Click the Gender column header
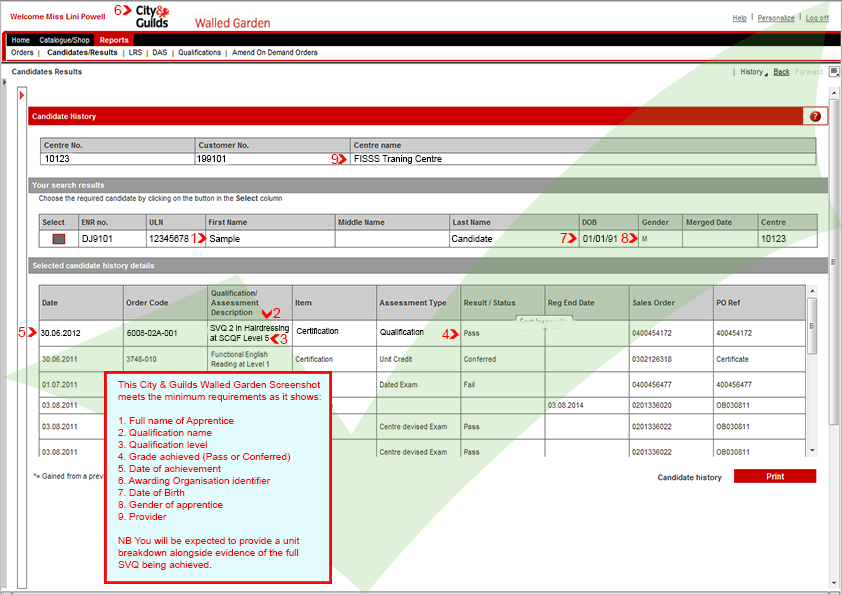The image size is (842, 595). (660, 222)
